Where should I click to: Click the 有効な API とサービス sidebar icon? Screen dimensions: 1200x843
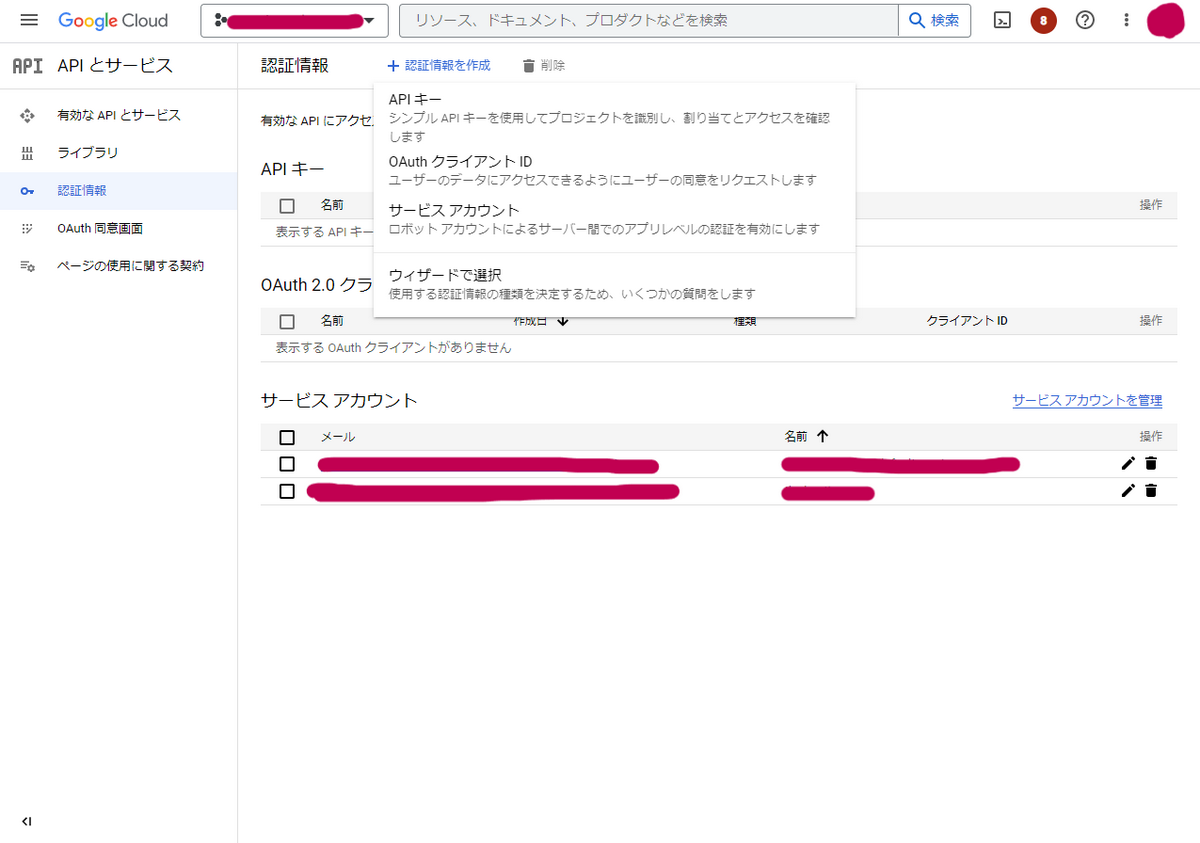pos(27,115)
